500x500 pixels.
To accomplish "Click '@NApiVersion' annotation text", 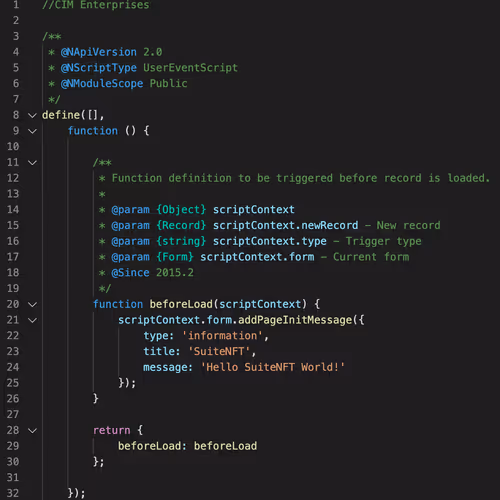I will click(x=99, y=52).
